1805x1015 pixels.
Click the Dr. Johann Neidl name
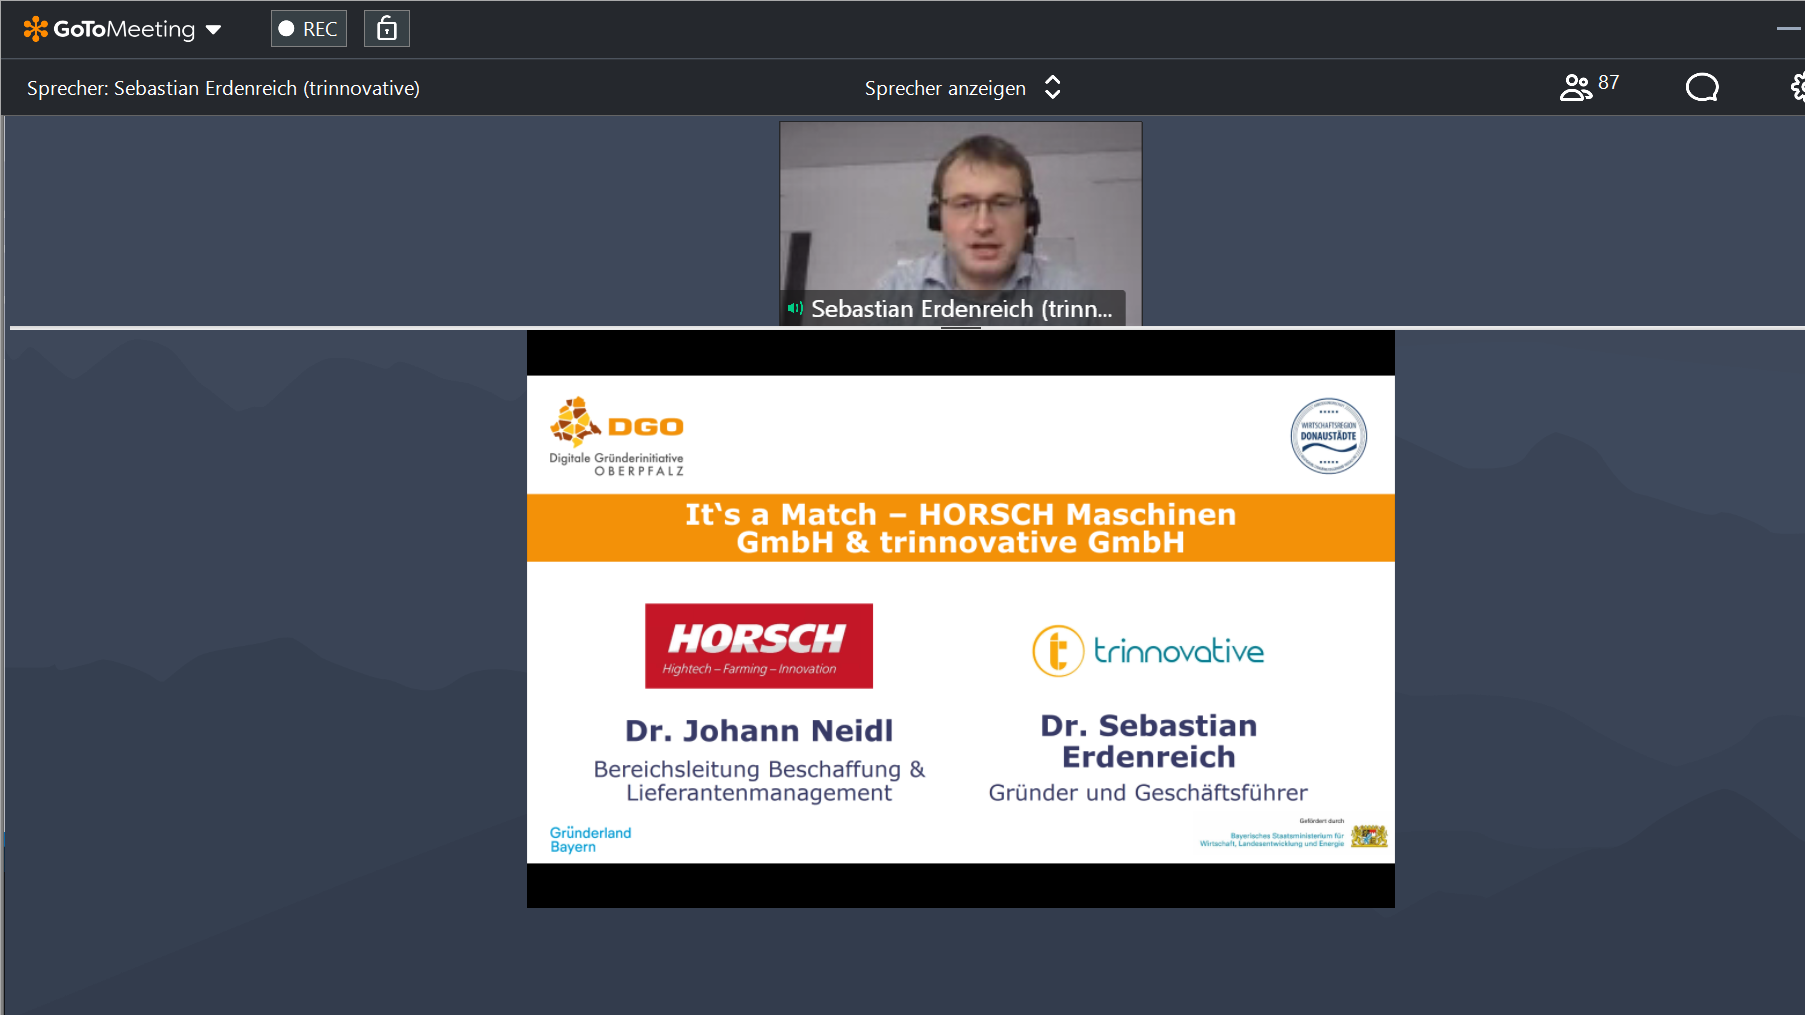[x=759, y=731]
